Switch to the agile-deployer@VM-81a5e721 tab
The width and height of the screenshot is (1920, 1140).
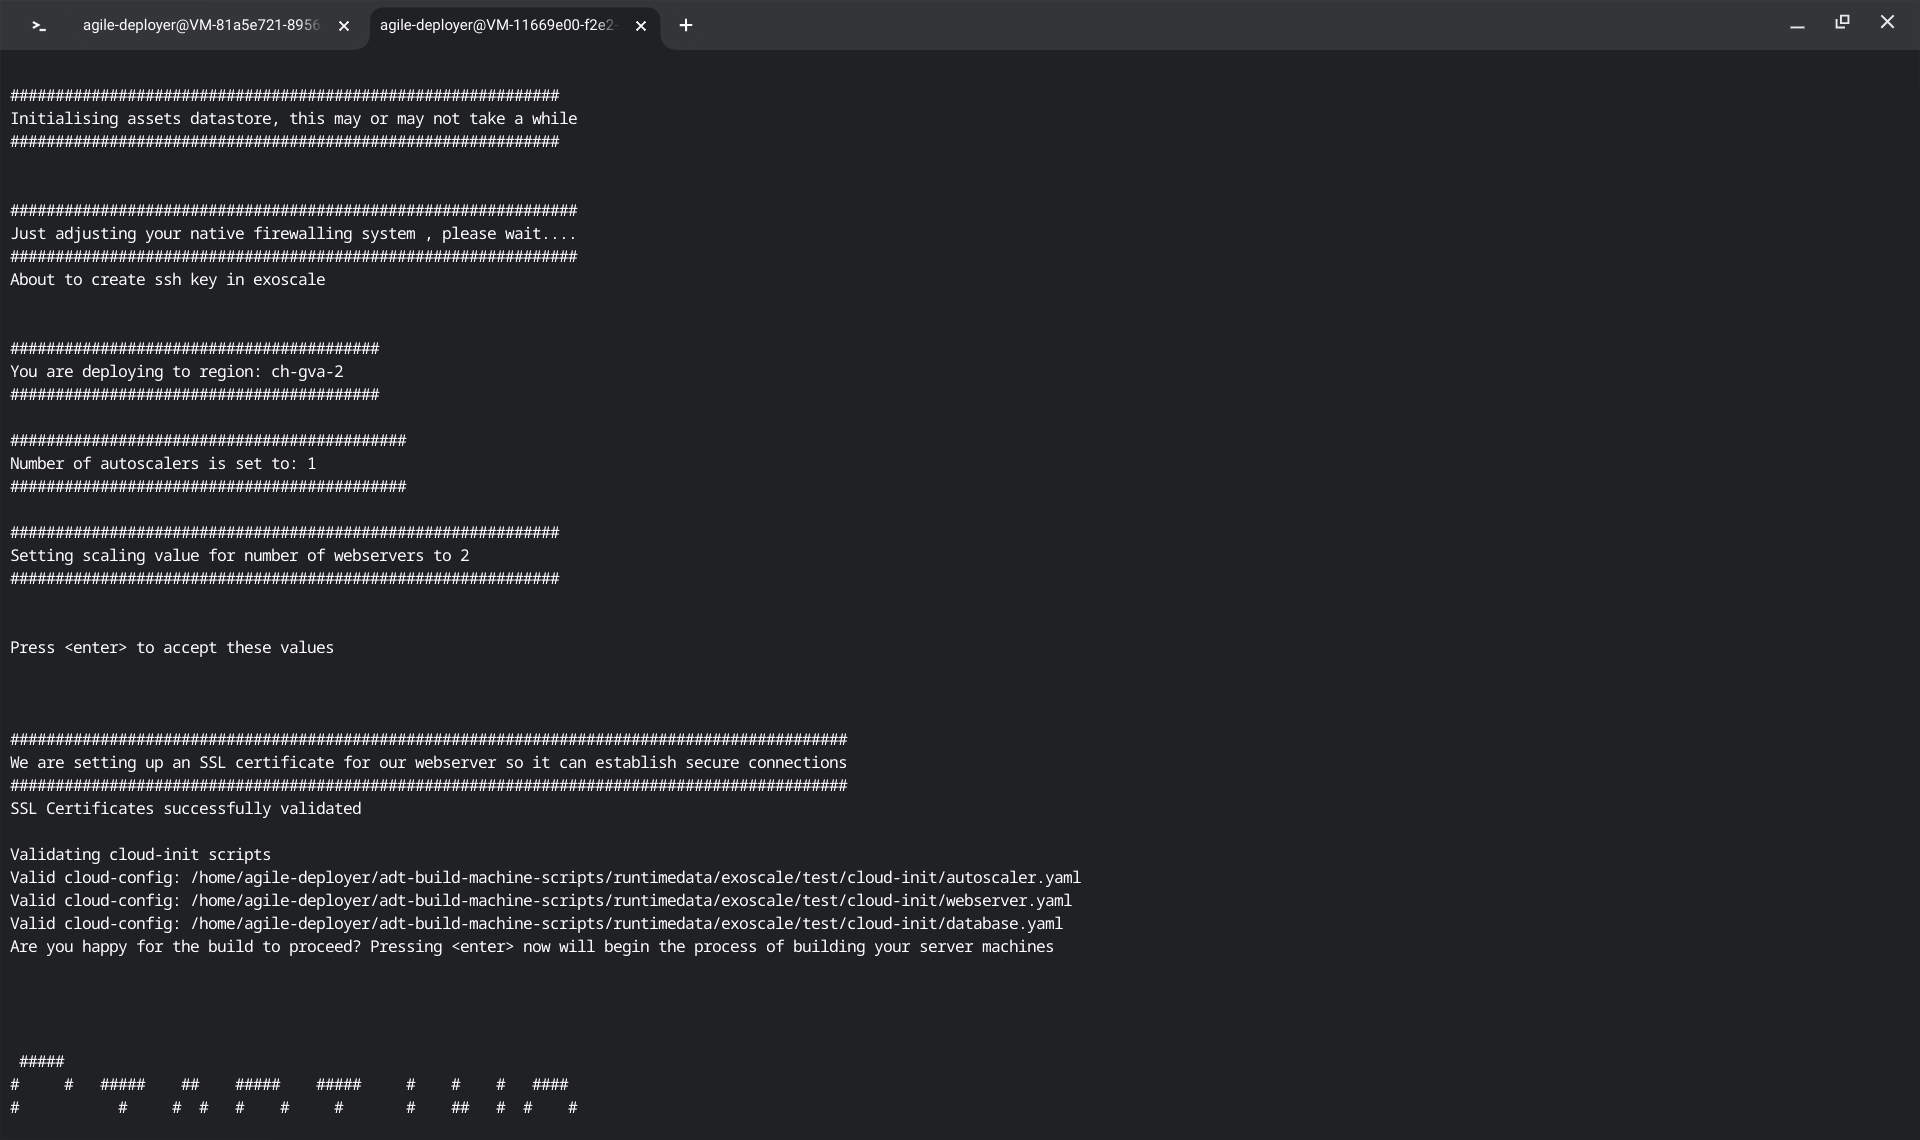pyautogui.click(x=200, y=25)
